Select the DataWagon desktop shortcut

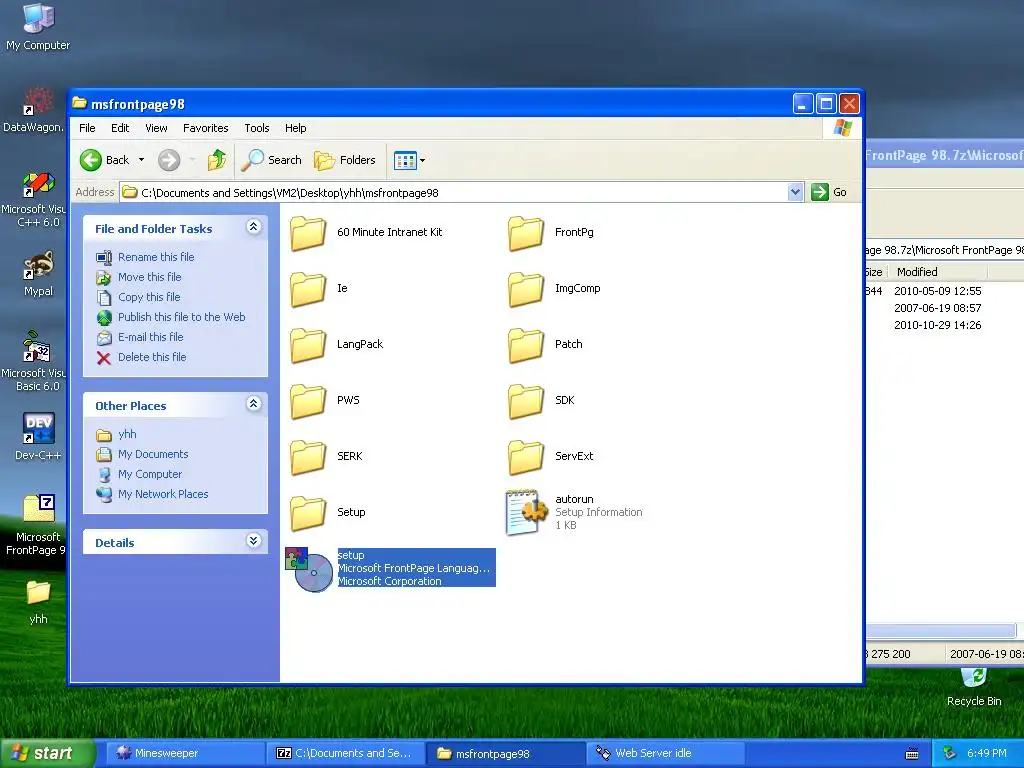pyautogui.click(x=34, y=110)
